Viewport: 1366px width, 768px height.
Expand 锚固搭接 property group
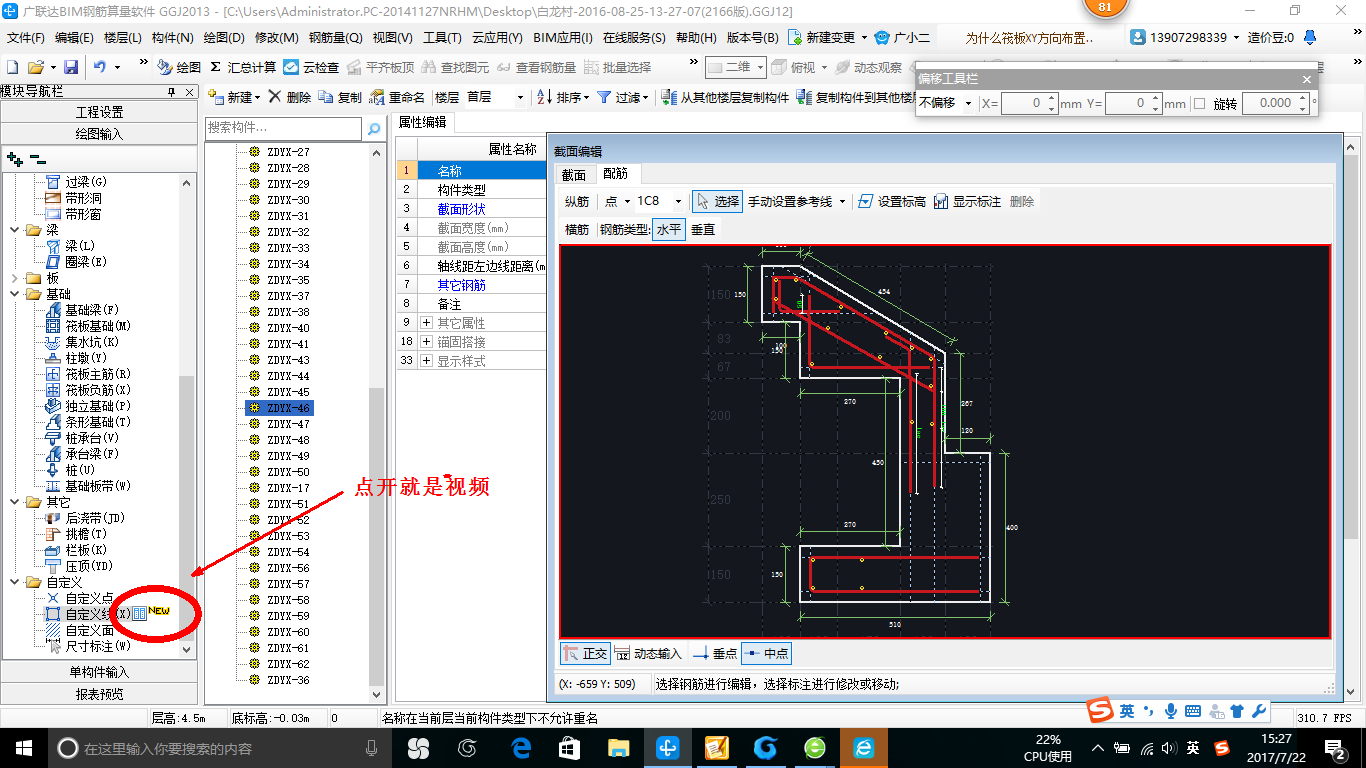[x=426, y=342]
